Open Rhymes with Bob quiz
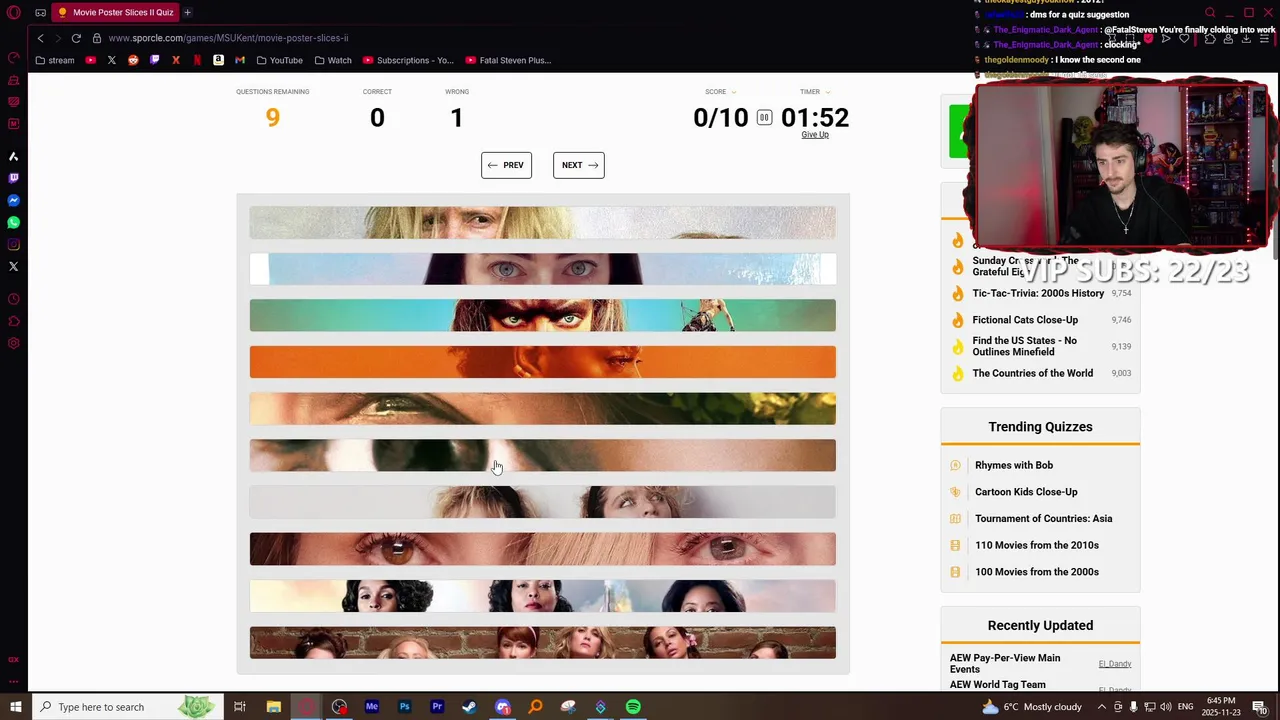The width and height of the screenshot is (1280, 720). pos(1014,465)
